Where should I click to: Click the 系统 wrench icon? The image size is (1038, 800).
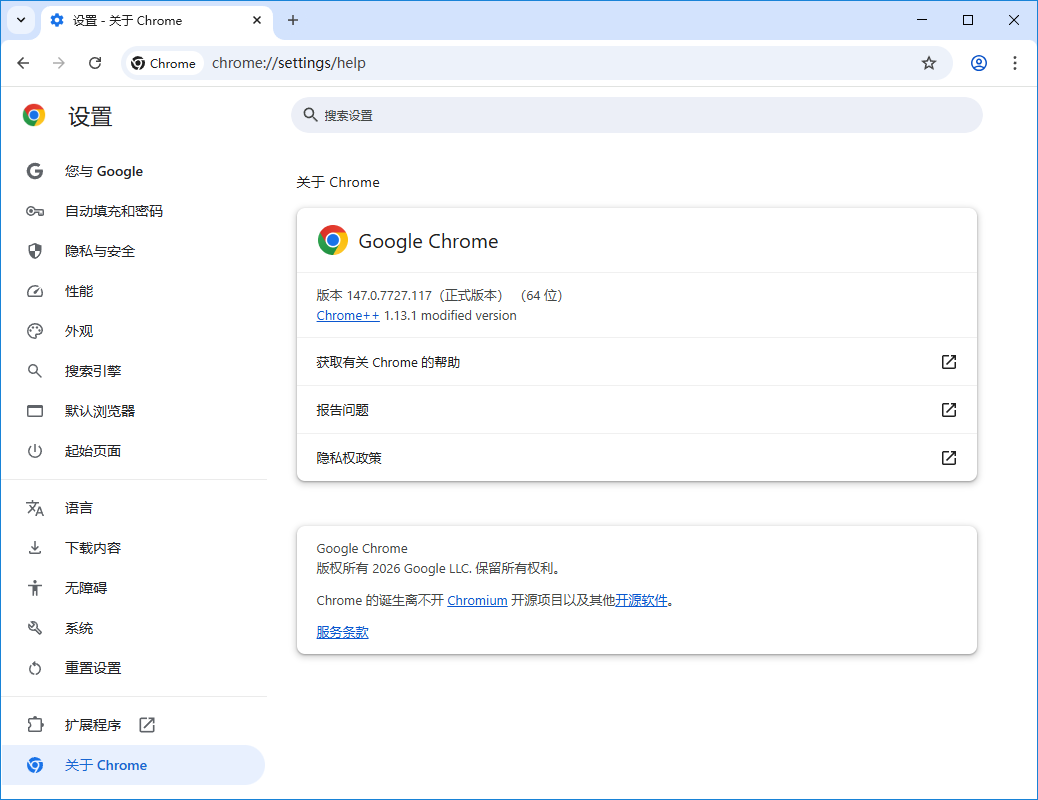(x=35, y=628)
